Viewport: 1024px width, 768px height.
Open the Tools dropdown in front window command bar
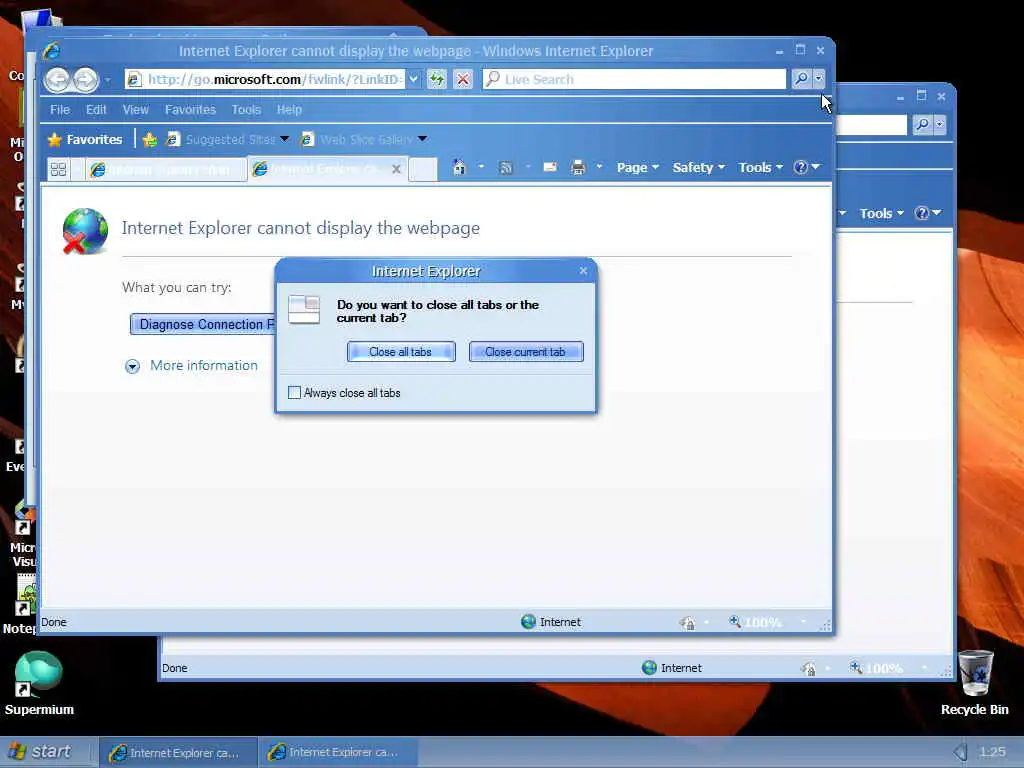coord(760,168)
